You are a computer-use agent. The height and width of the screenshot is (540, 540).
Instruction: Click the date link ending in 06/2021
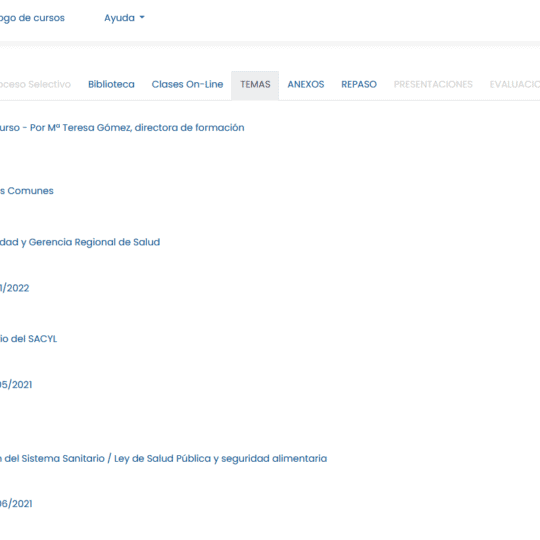pos(16,503)
